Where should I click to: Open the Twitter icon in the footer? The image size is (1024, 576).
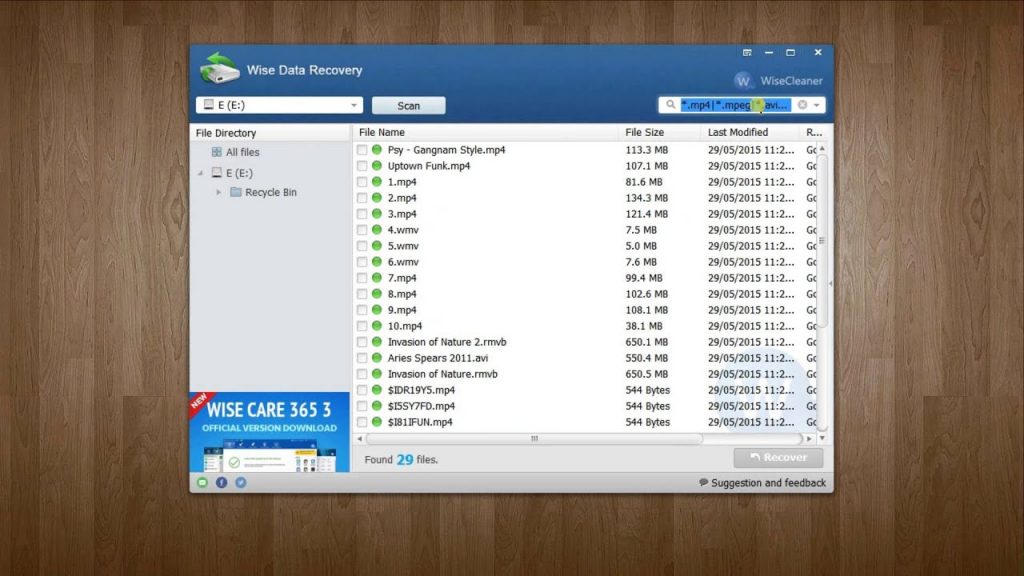tap(240, 483)
